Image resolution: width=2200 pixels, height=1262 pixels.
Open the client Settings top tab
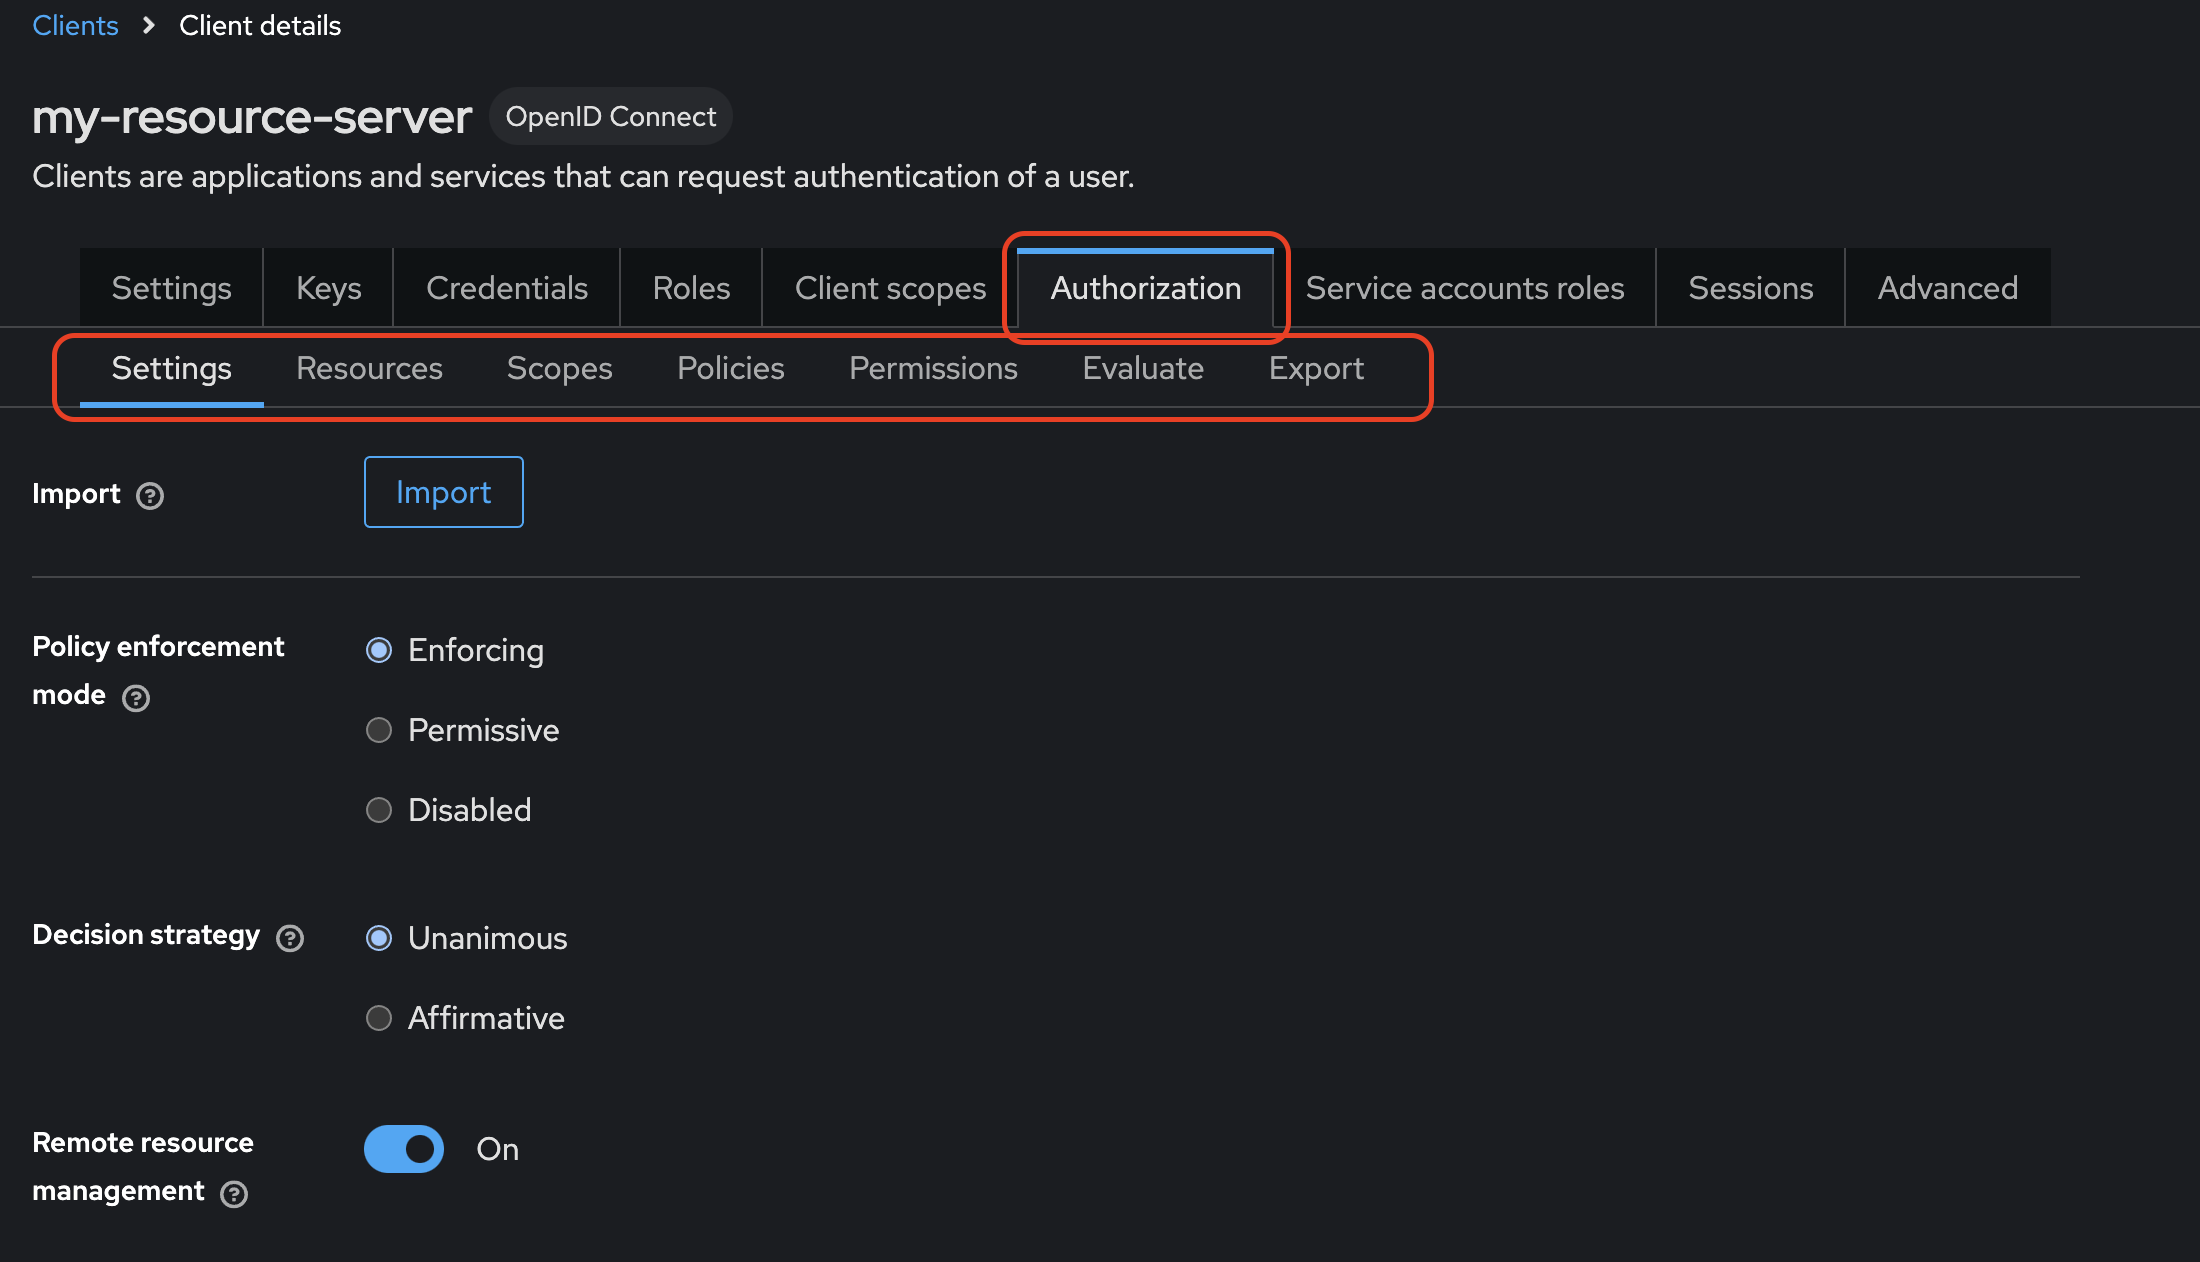click(171, 288)
